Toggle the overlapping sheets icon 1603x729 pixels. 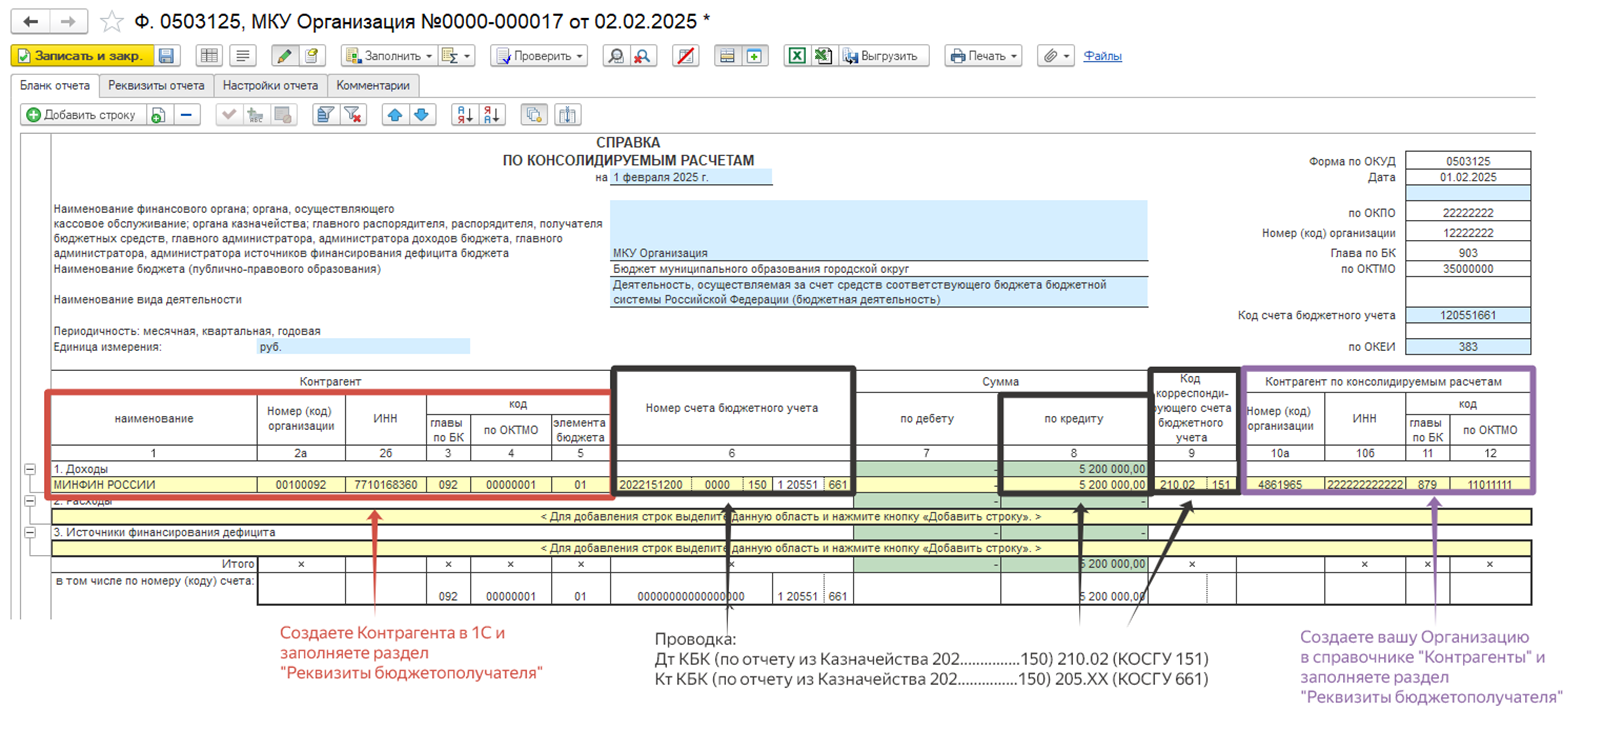(534, 115)
